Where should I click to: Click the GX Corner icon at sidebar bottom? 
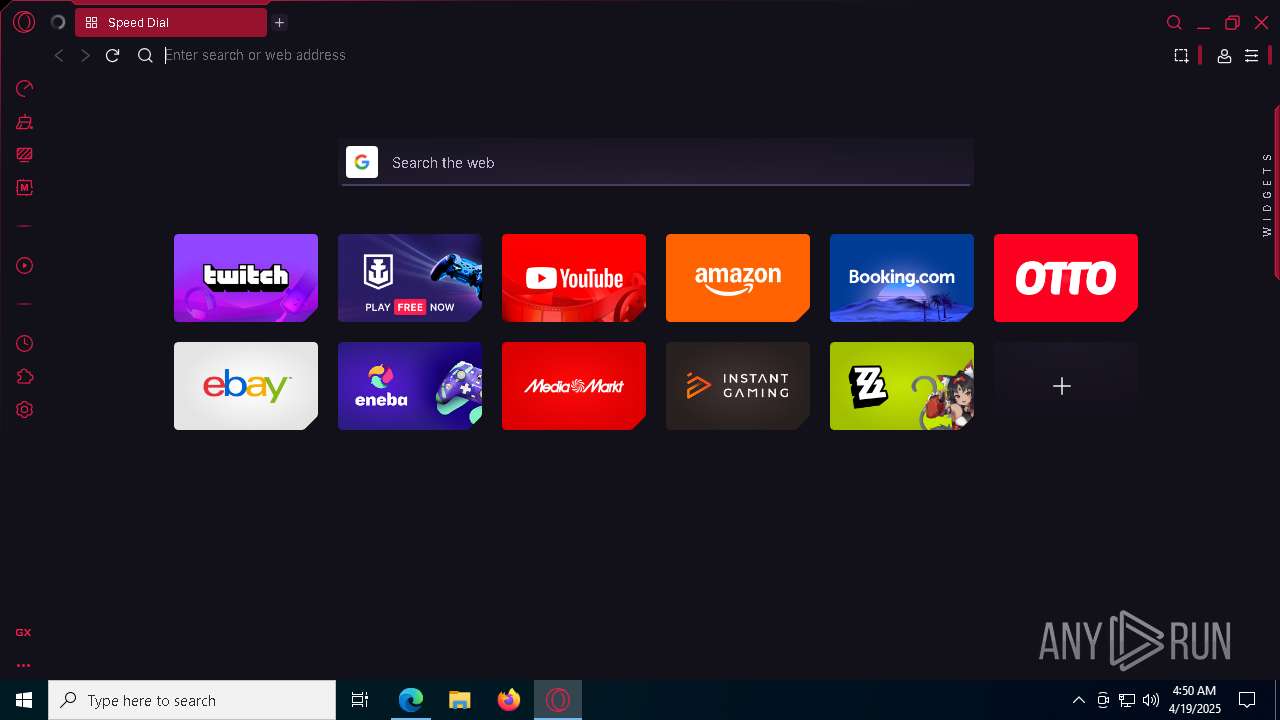23,632
